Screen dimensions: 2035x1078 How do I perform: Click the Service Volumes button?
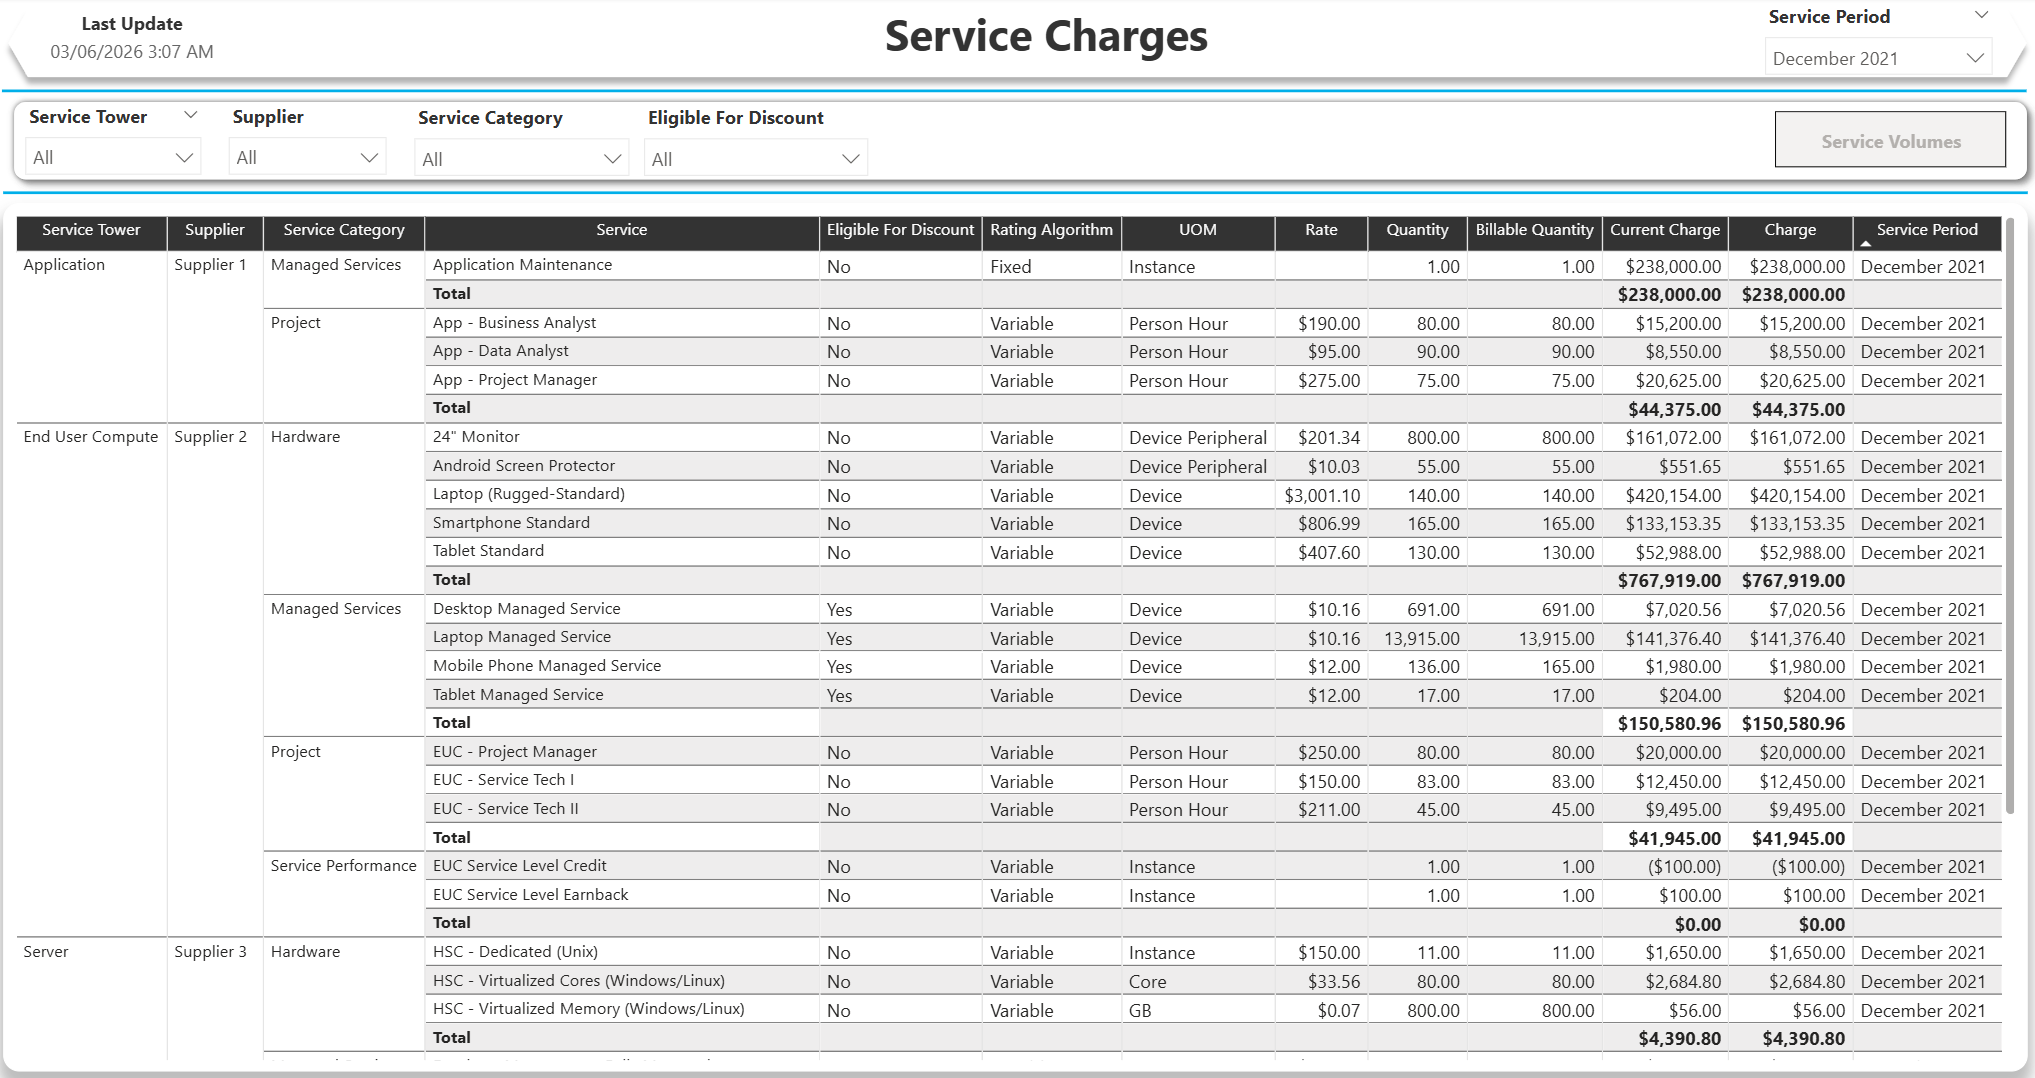(1889, 140)
